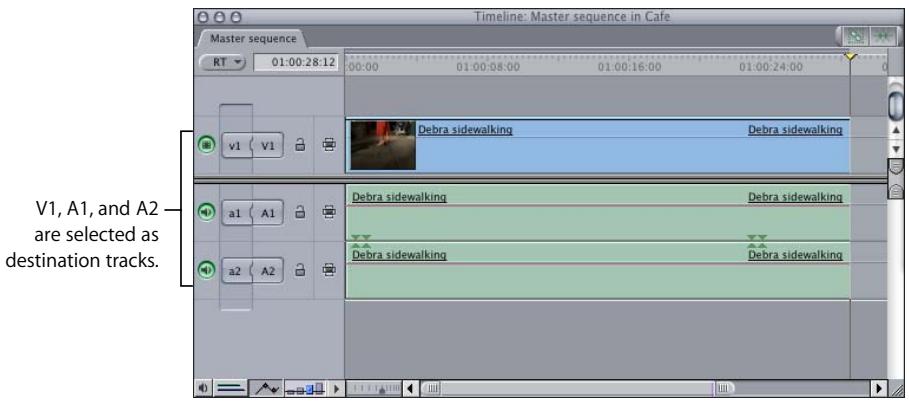Click the v1 source control
Screen dimensions: 909x401
pyautogui.click(x=235, y=145)
